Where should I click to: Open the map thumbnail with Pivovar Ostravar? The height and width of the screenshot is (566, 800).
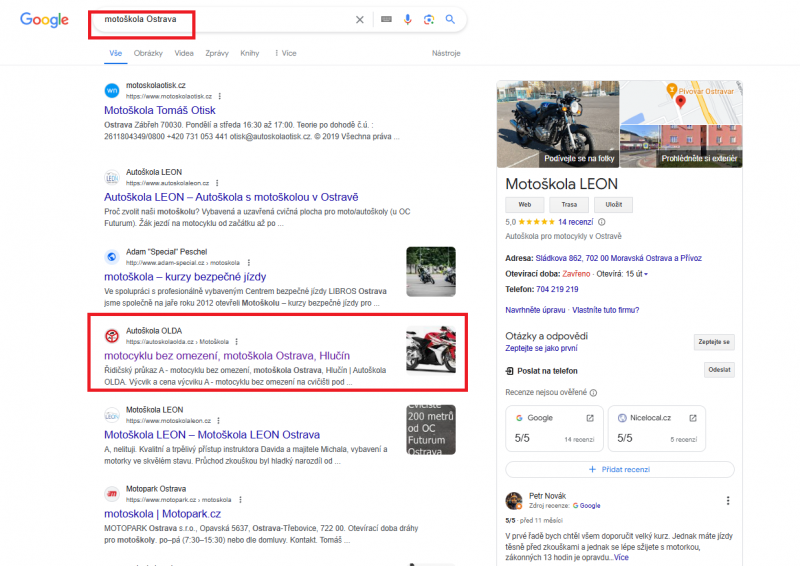681,103
